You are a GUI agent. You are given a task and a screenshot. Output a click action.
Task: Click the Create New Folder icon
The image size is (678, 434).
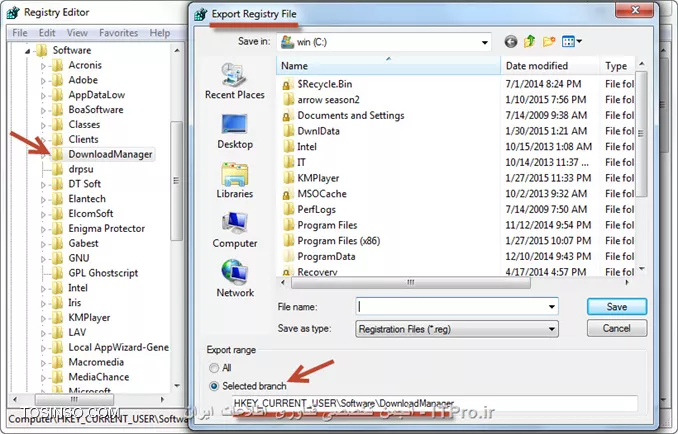(x=549, y=41)
